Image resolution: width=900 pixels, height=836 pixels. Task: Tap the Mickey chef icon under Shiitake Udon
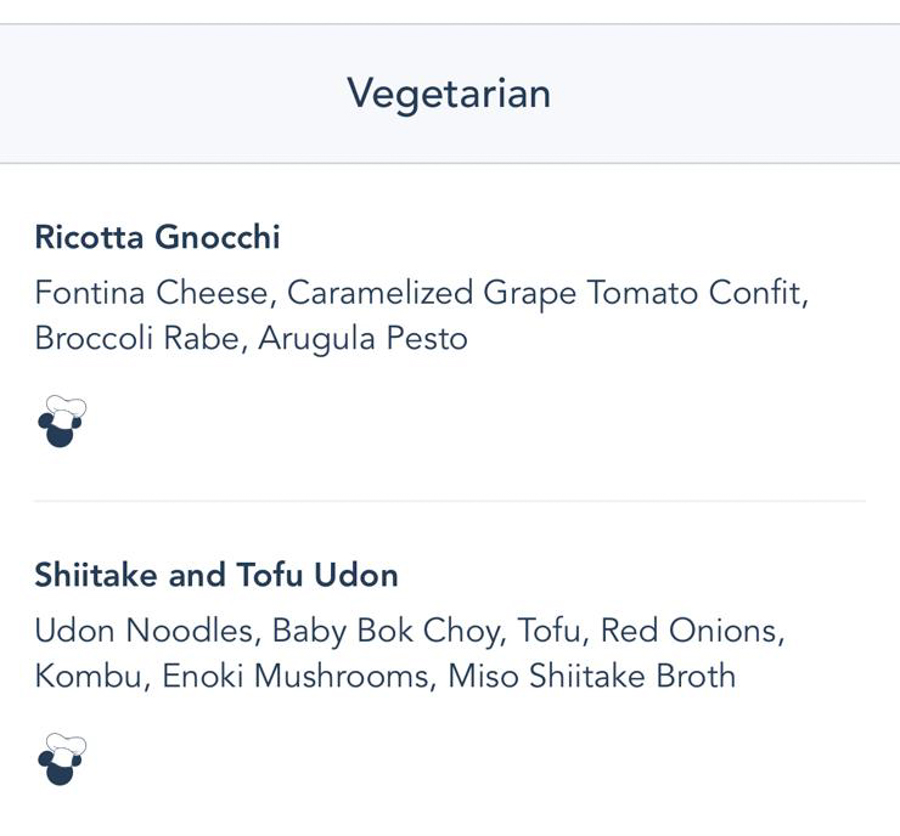click(x=61, y=759)
